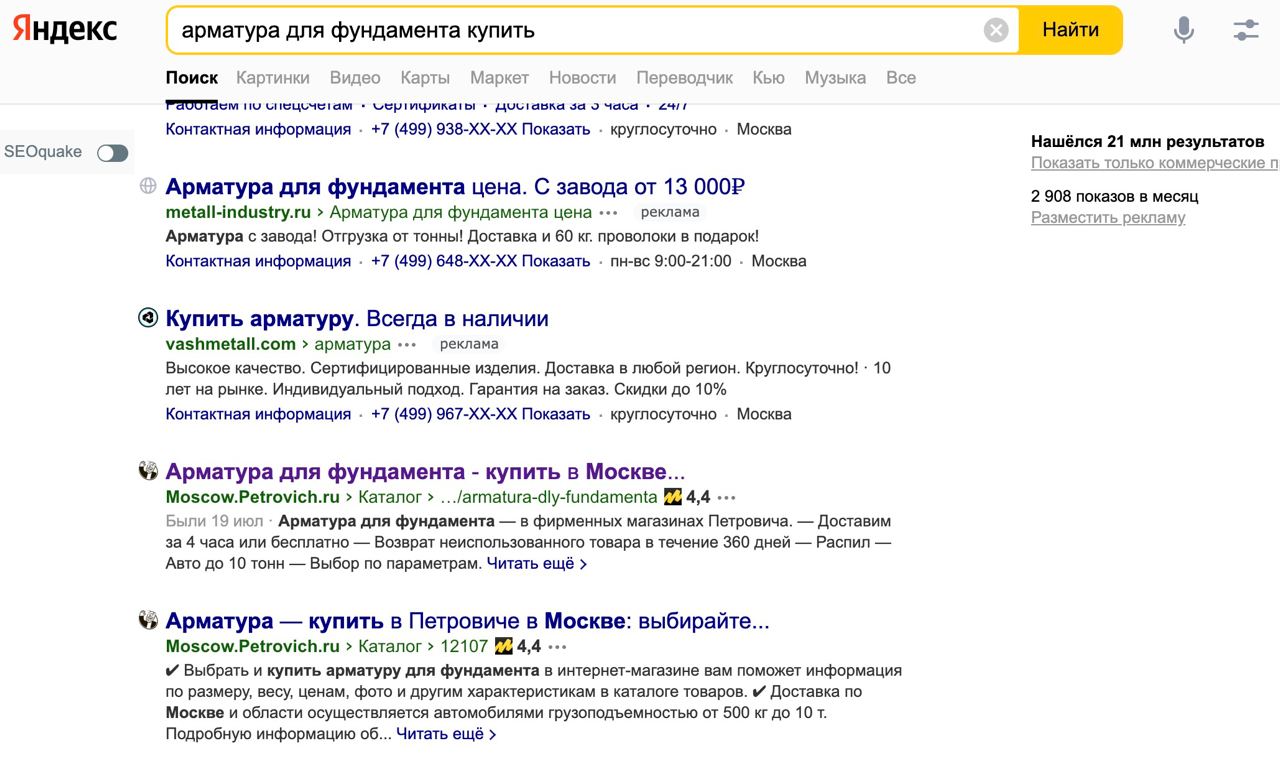
Task: Toggle the SEOquake switch
Action: 113,153
